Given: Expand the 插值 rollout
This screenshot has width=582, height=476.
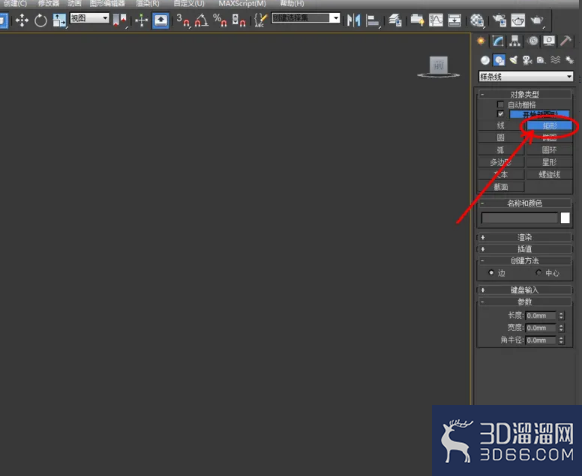Looking at the screenshot, I should click(x=525, y=249).
